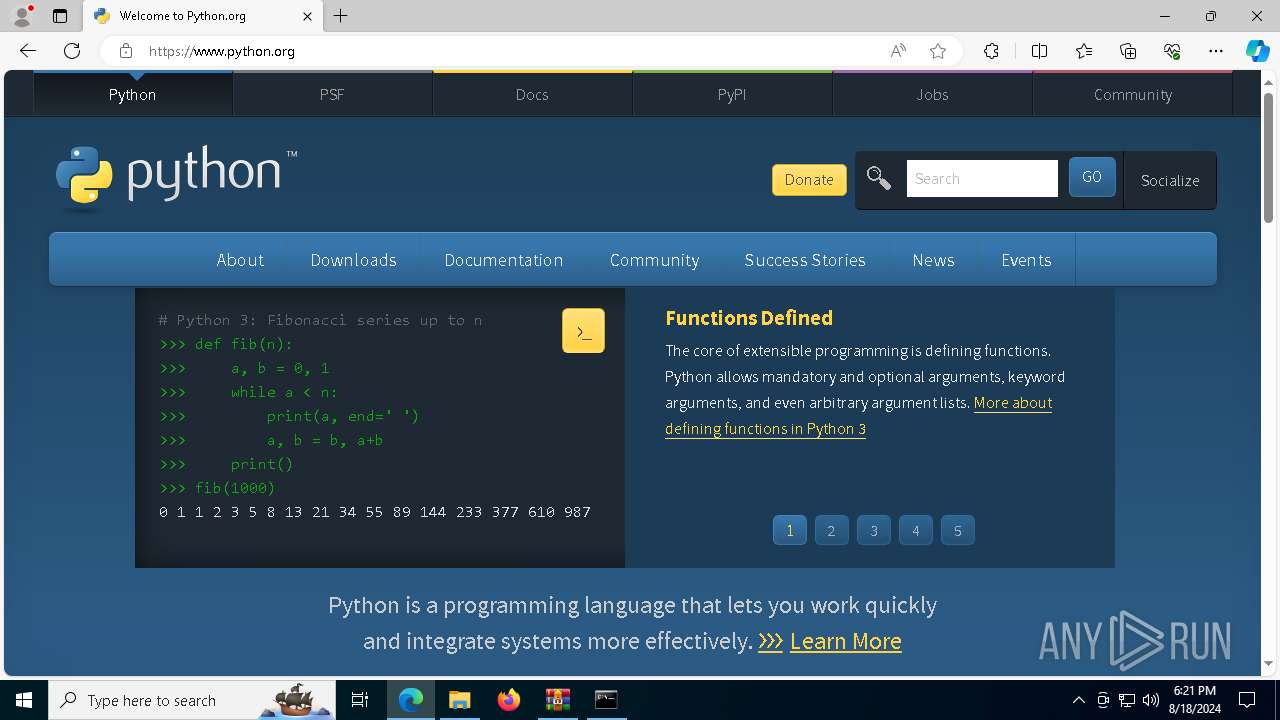
Task: Open Windows Start menu
Action: click(24, 700)
